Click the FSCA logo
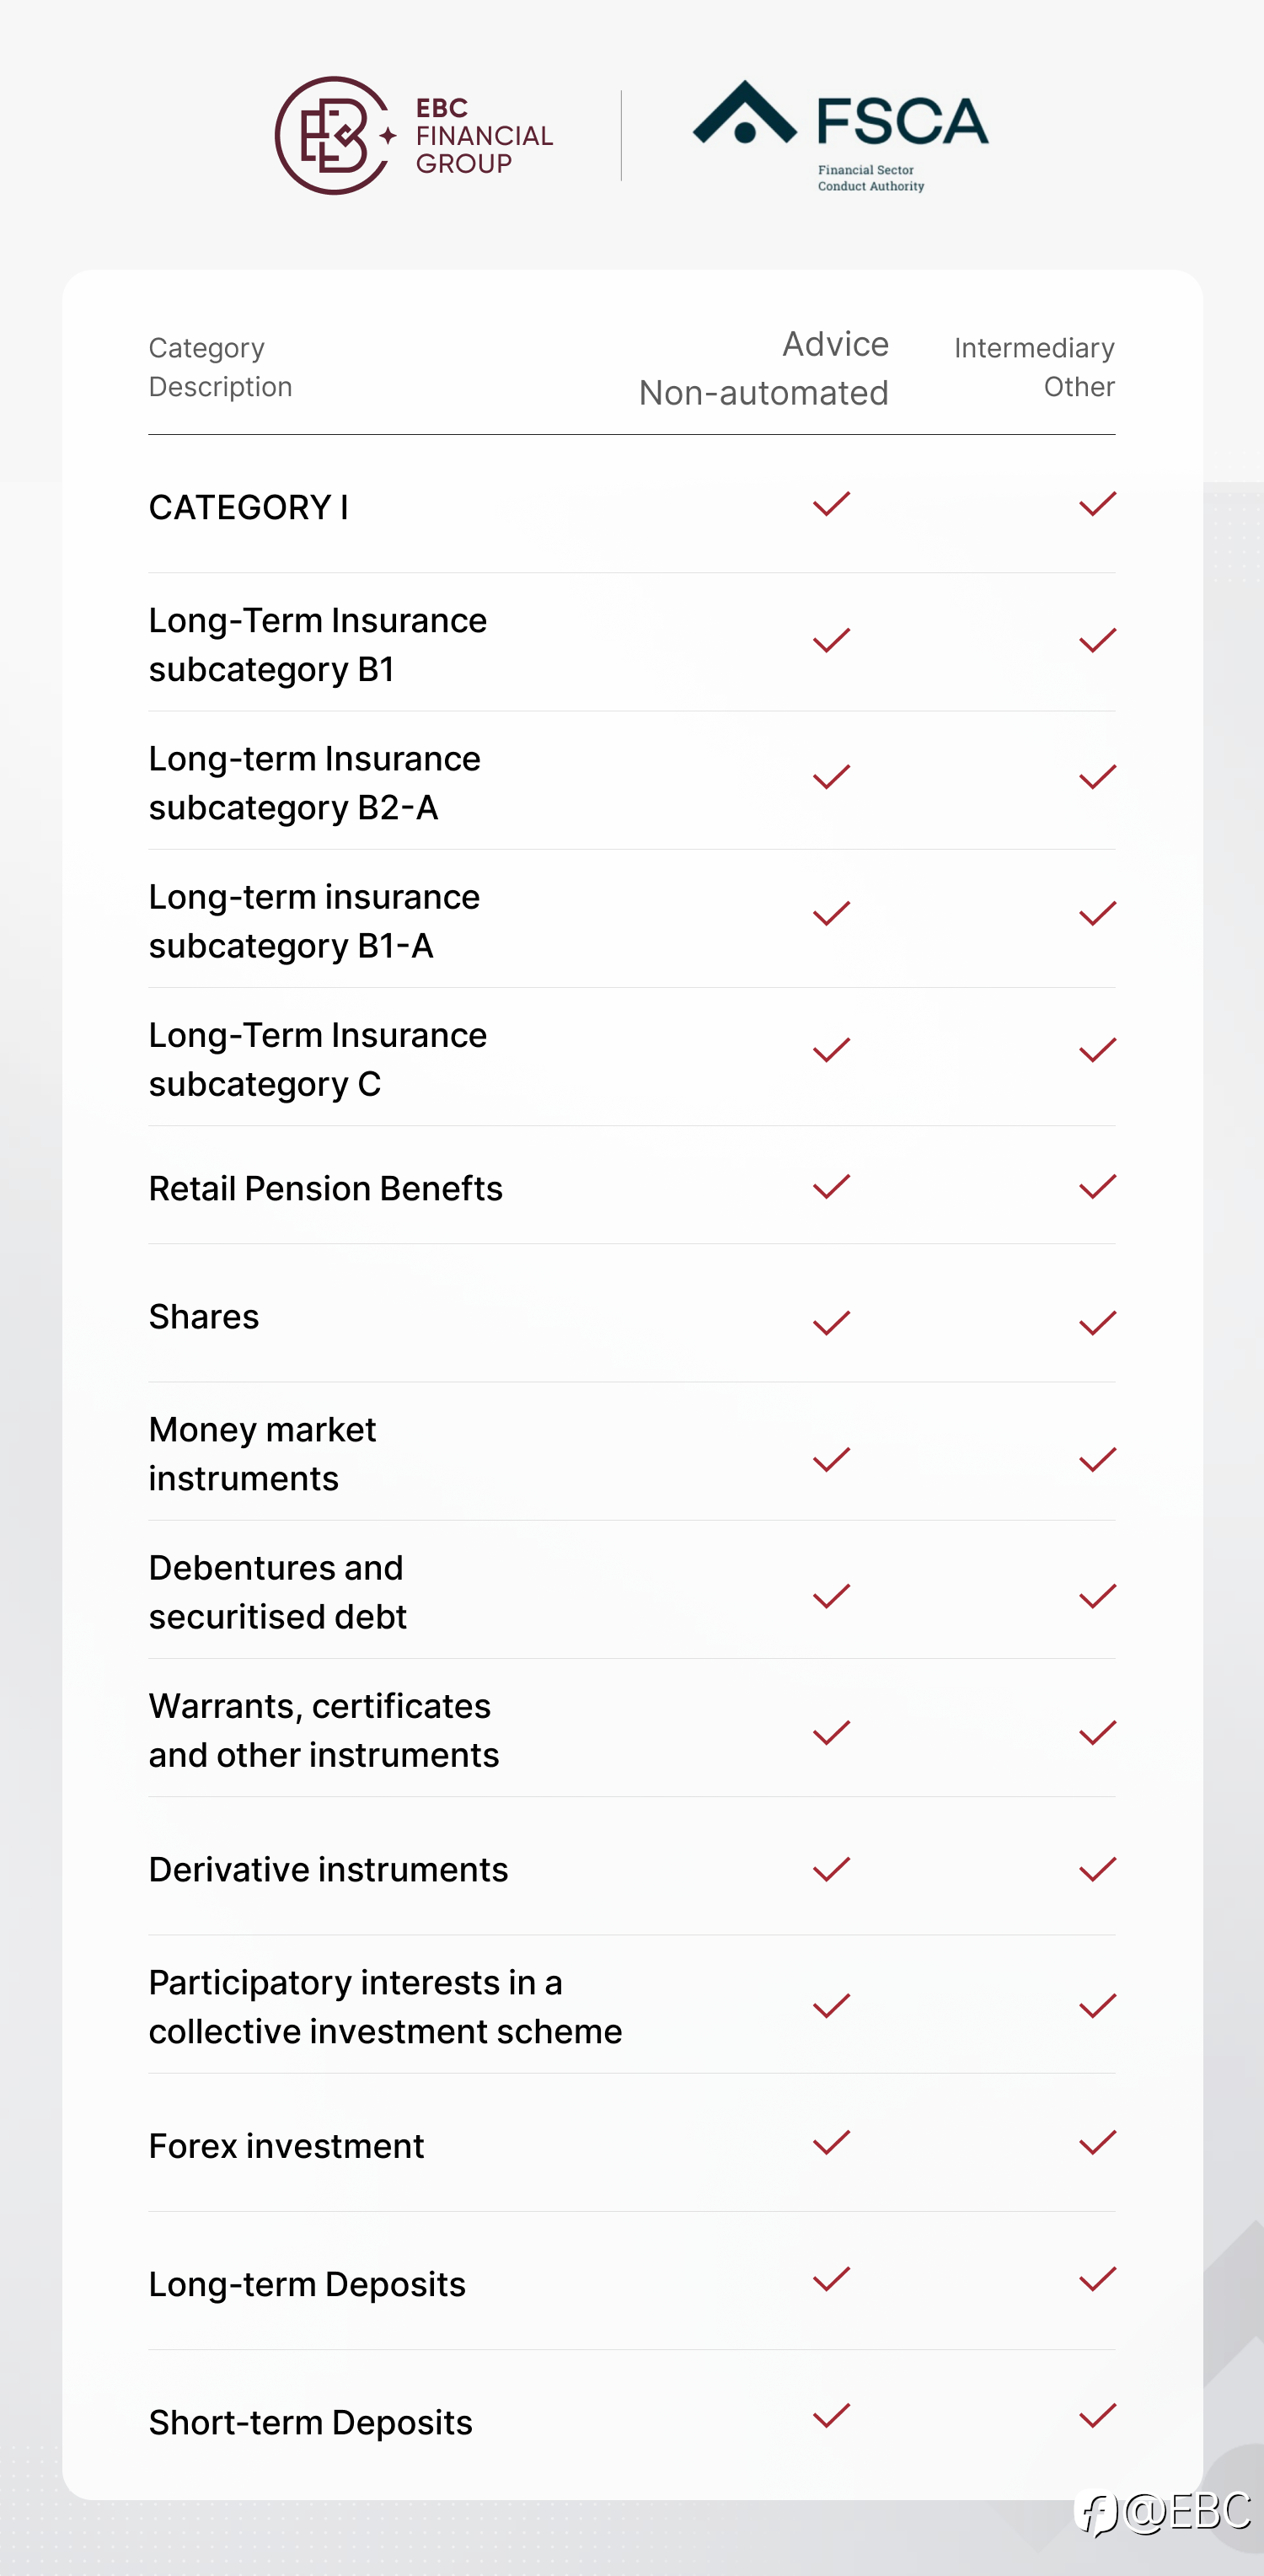The width and height of the screenshot is (1264, 2576). (x=840, y=135)
